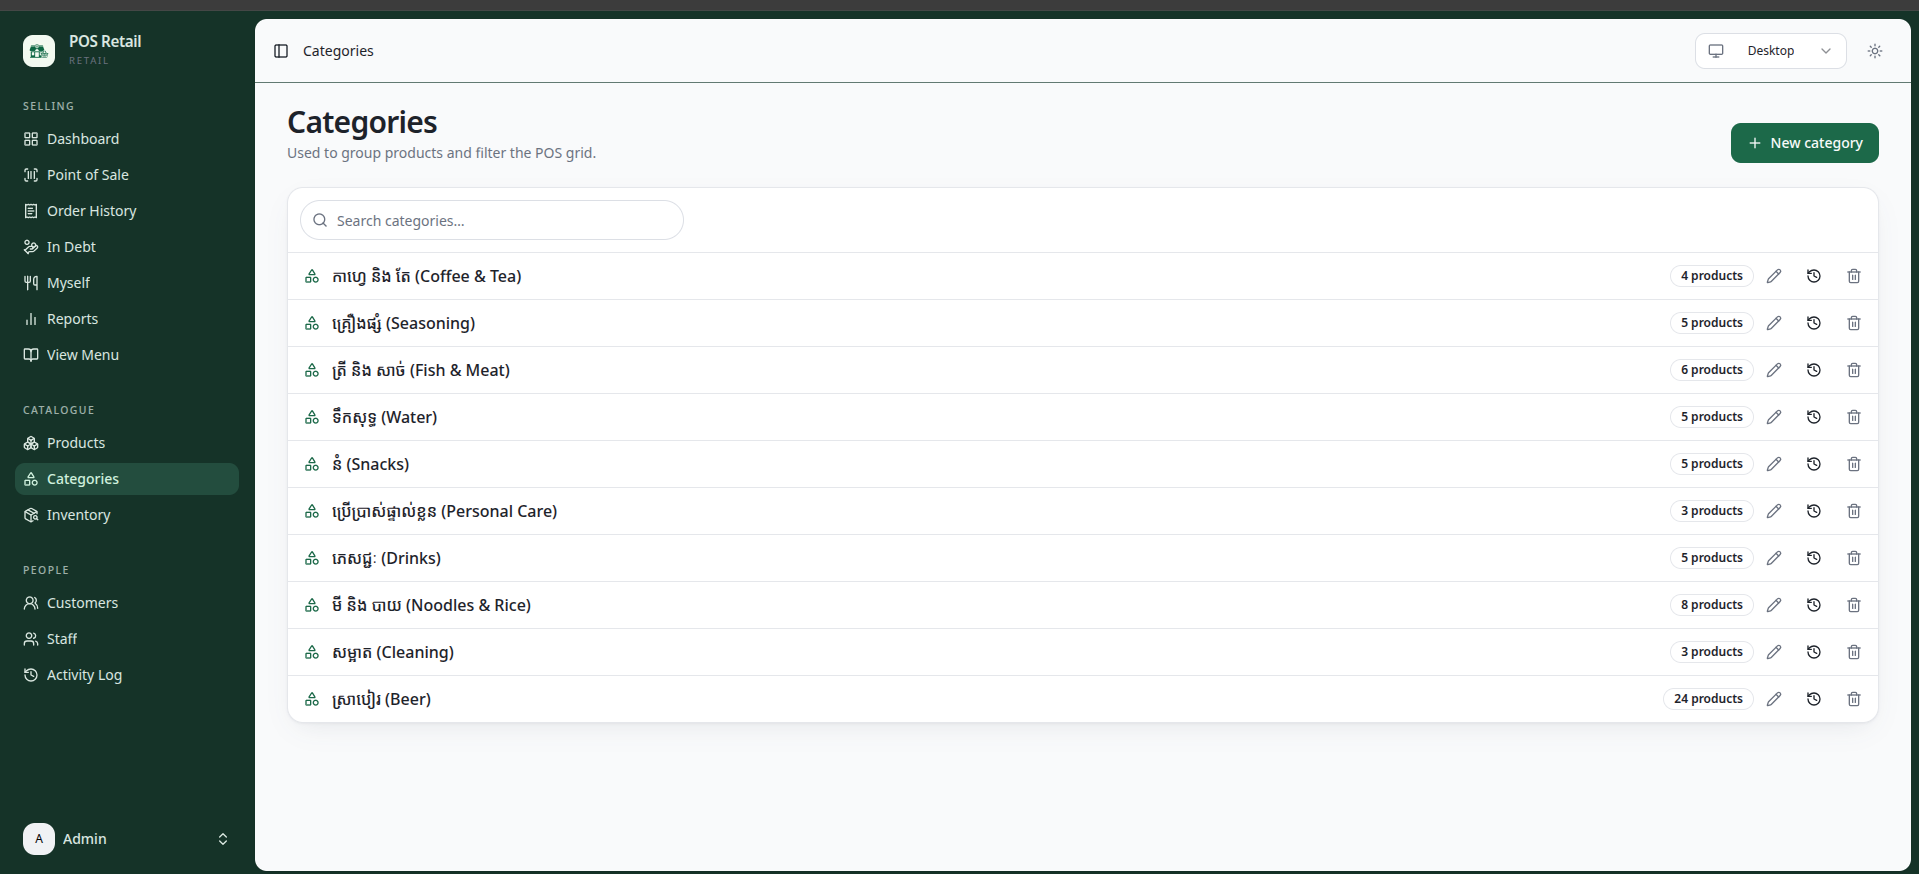Screen dimensions: 1919x874
Task: Trash the Water category
Action: [1854, 417]
